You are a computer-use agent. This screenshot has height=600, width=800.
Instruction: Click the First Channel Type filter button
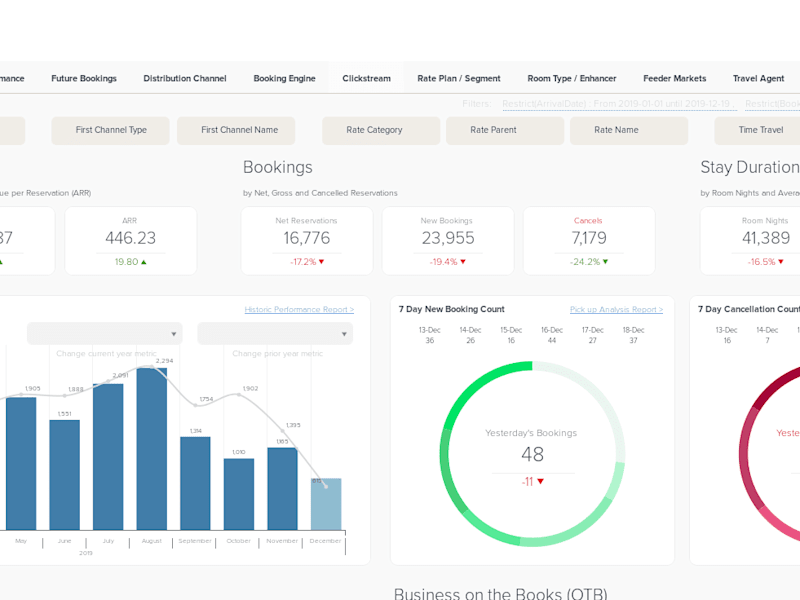coord(111,130)
